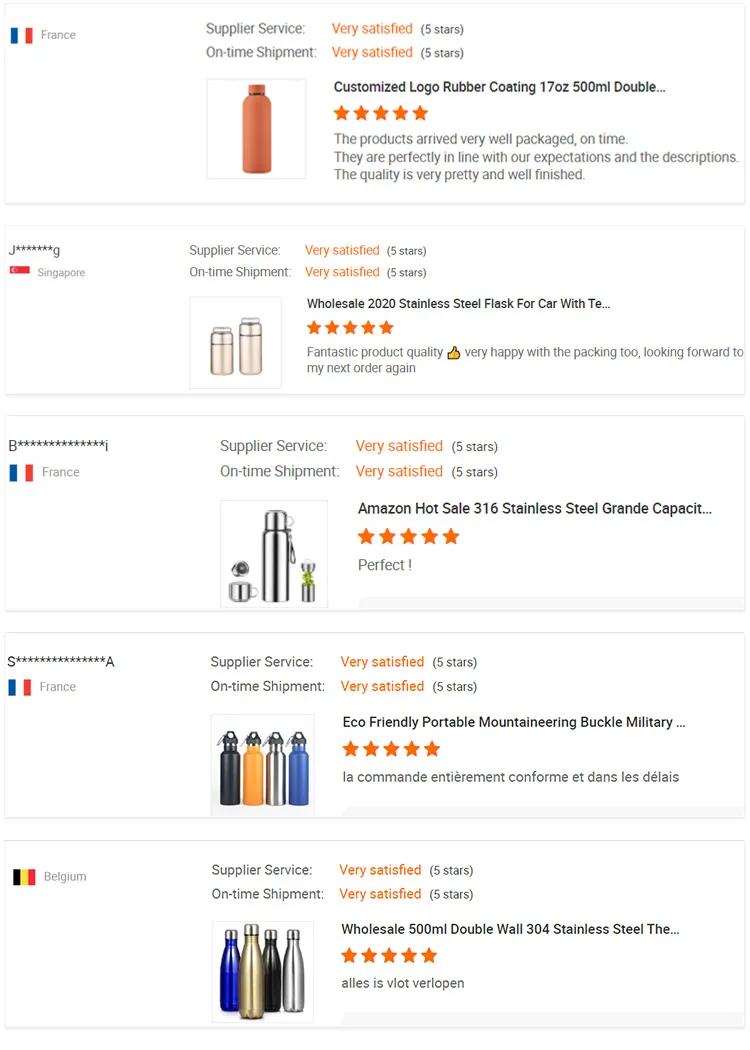The image size is (750, 1050).
Task: Open the four colored mountaineering bottles image
Action: click(x=263, y=765)
